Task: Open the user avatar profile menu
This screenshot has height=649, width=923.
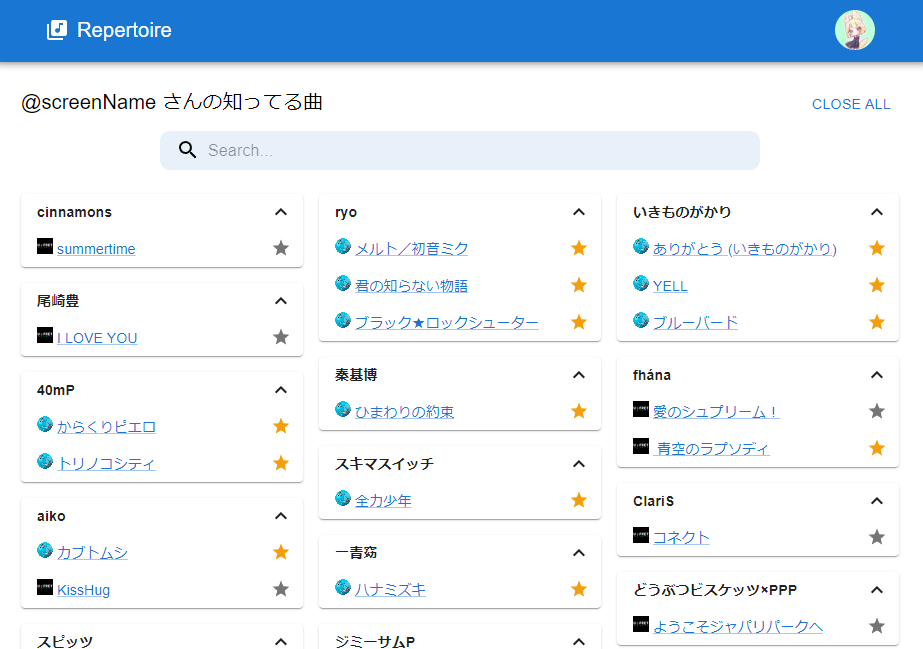Action: 855,30
